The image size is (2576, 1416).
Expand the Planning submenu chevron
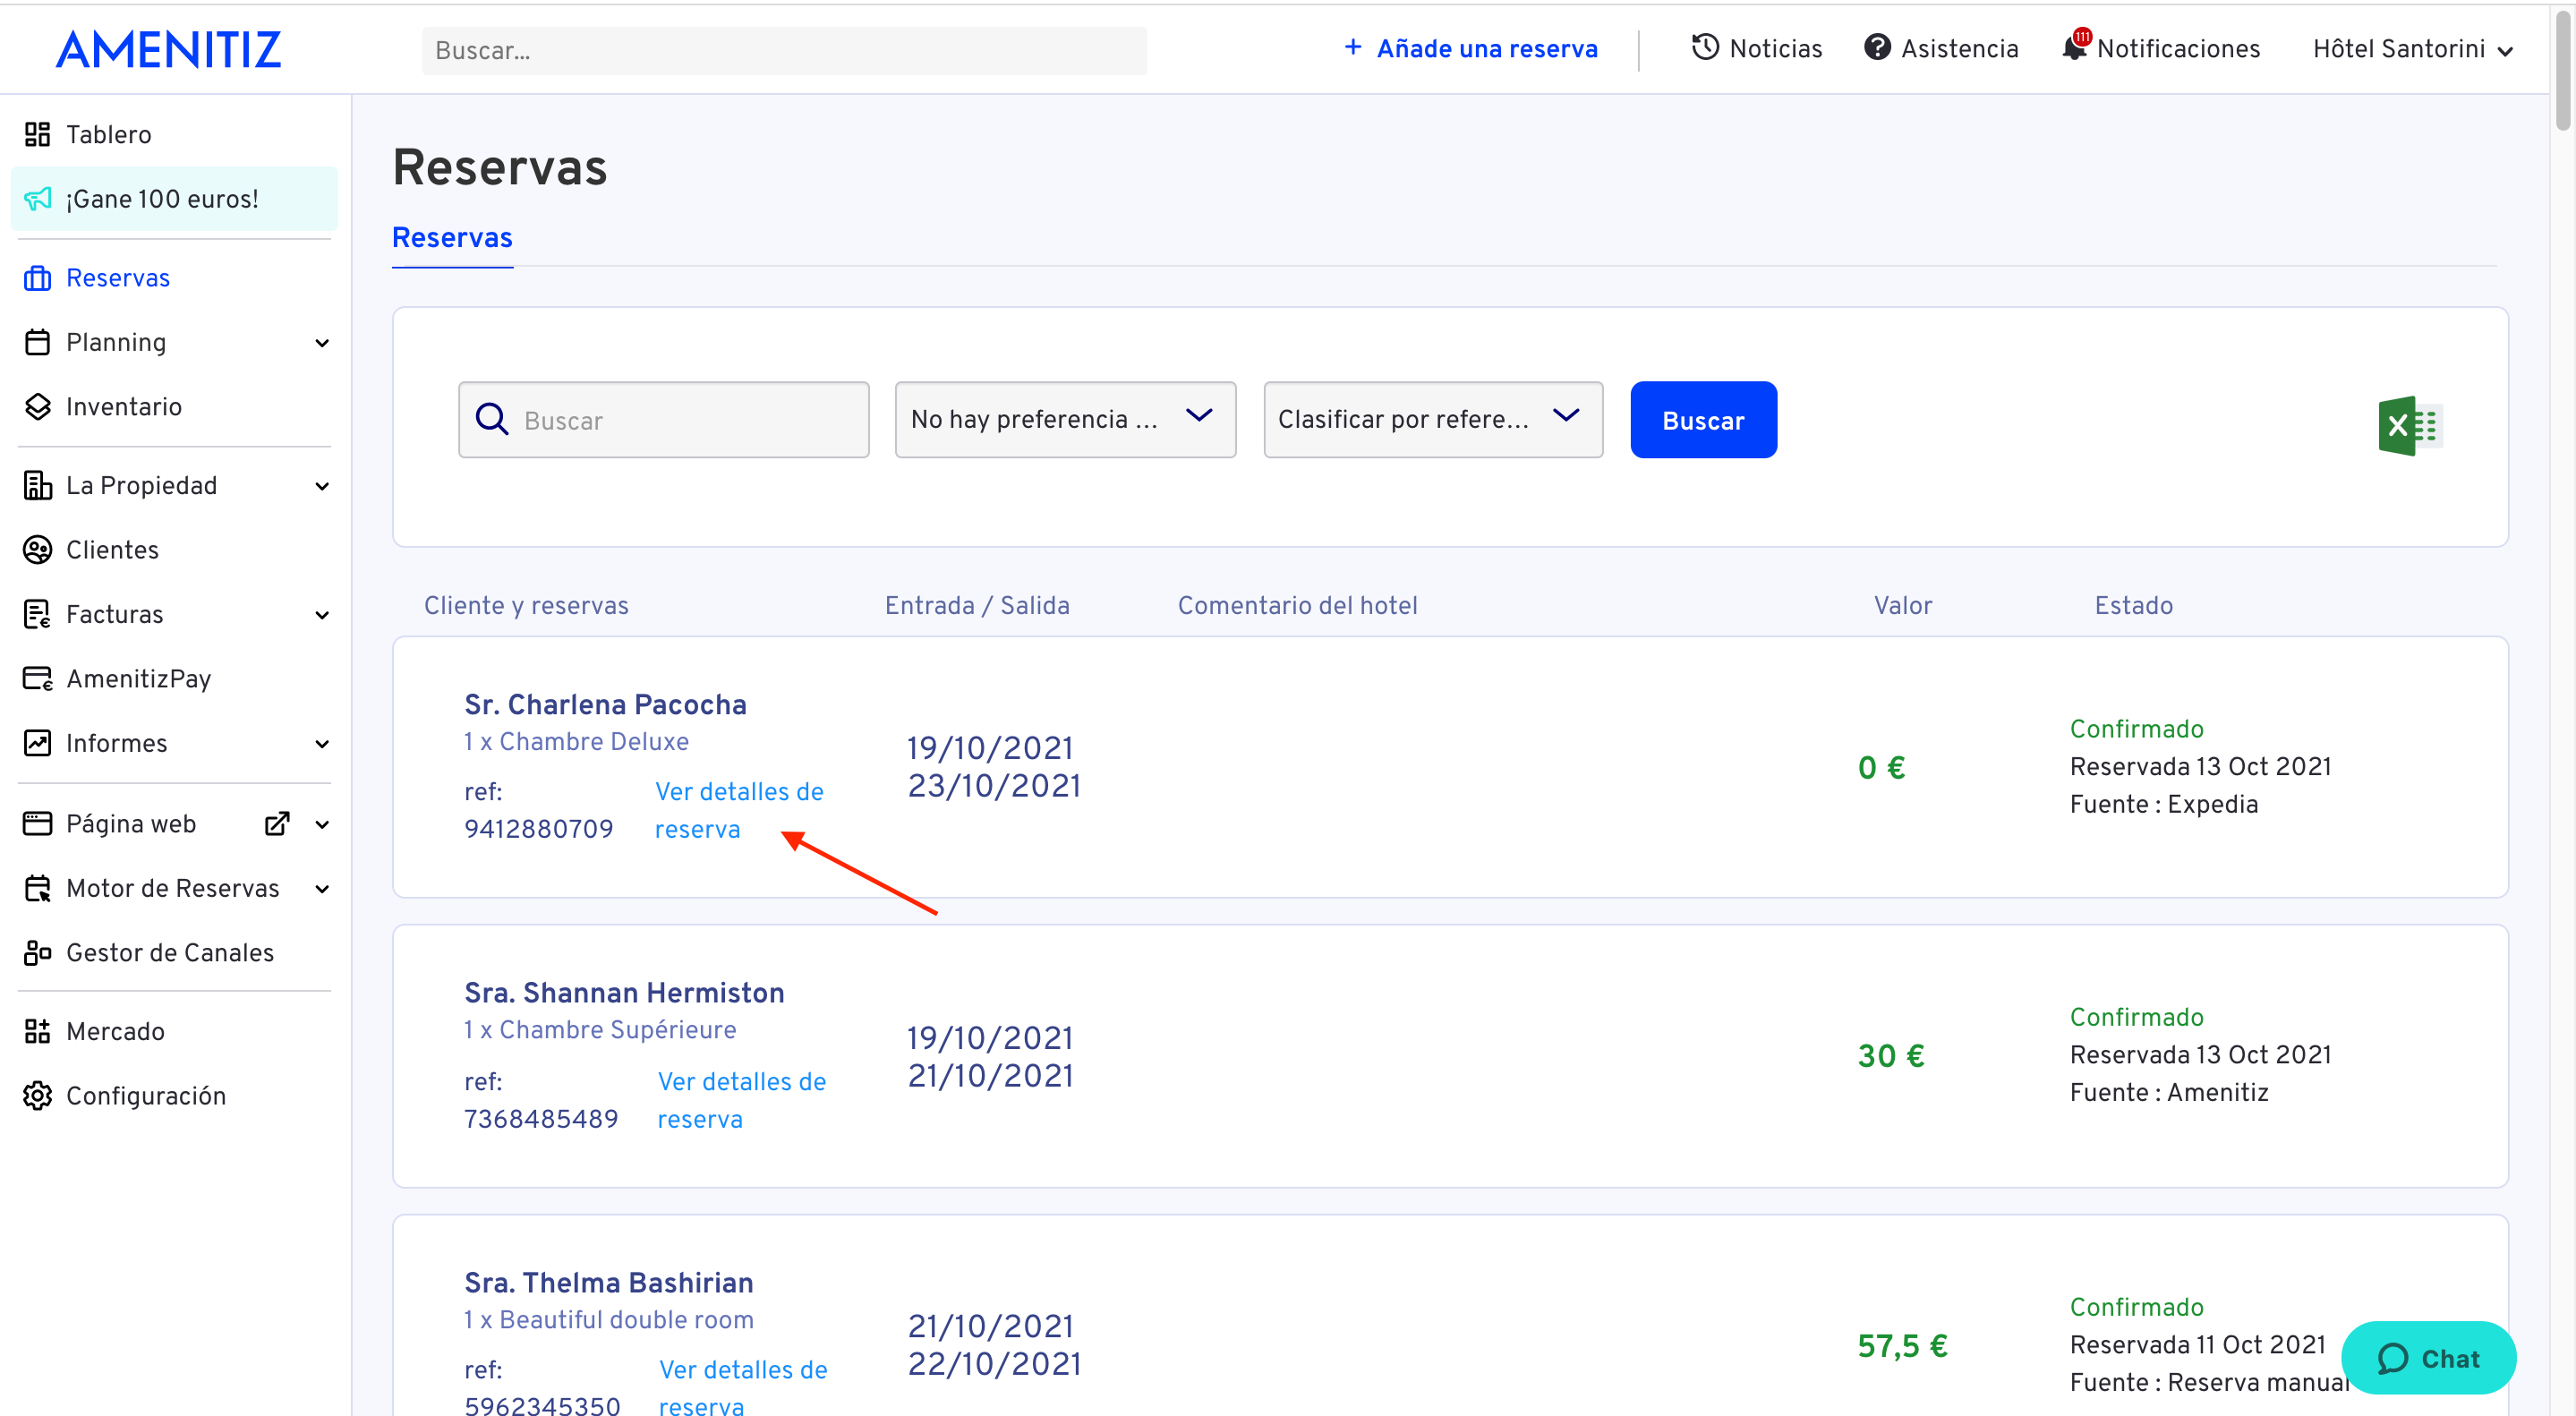(322, 343)
